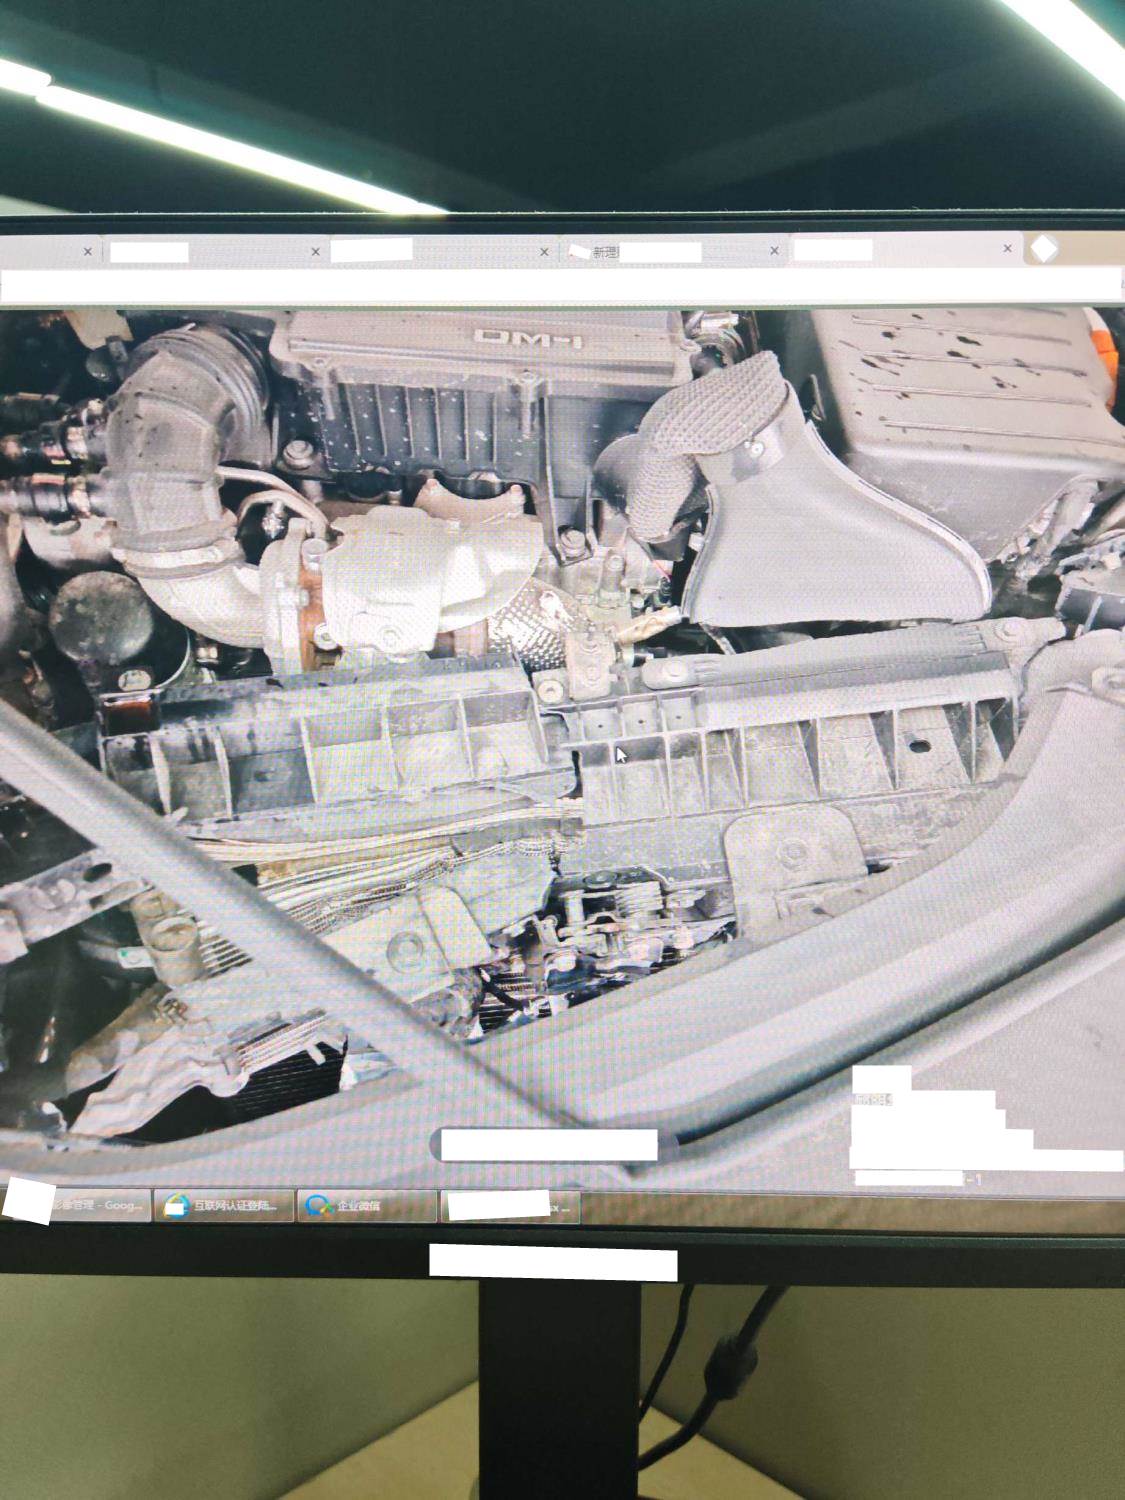Click the favicon on the "新理" tab
This screenshot has width=1125, height=1500.
point(577,252)
